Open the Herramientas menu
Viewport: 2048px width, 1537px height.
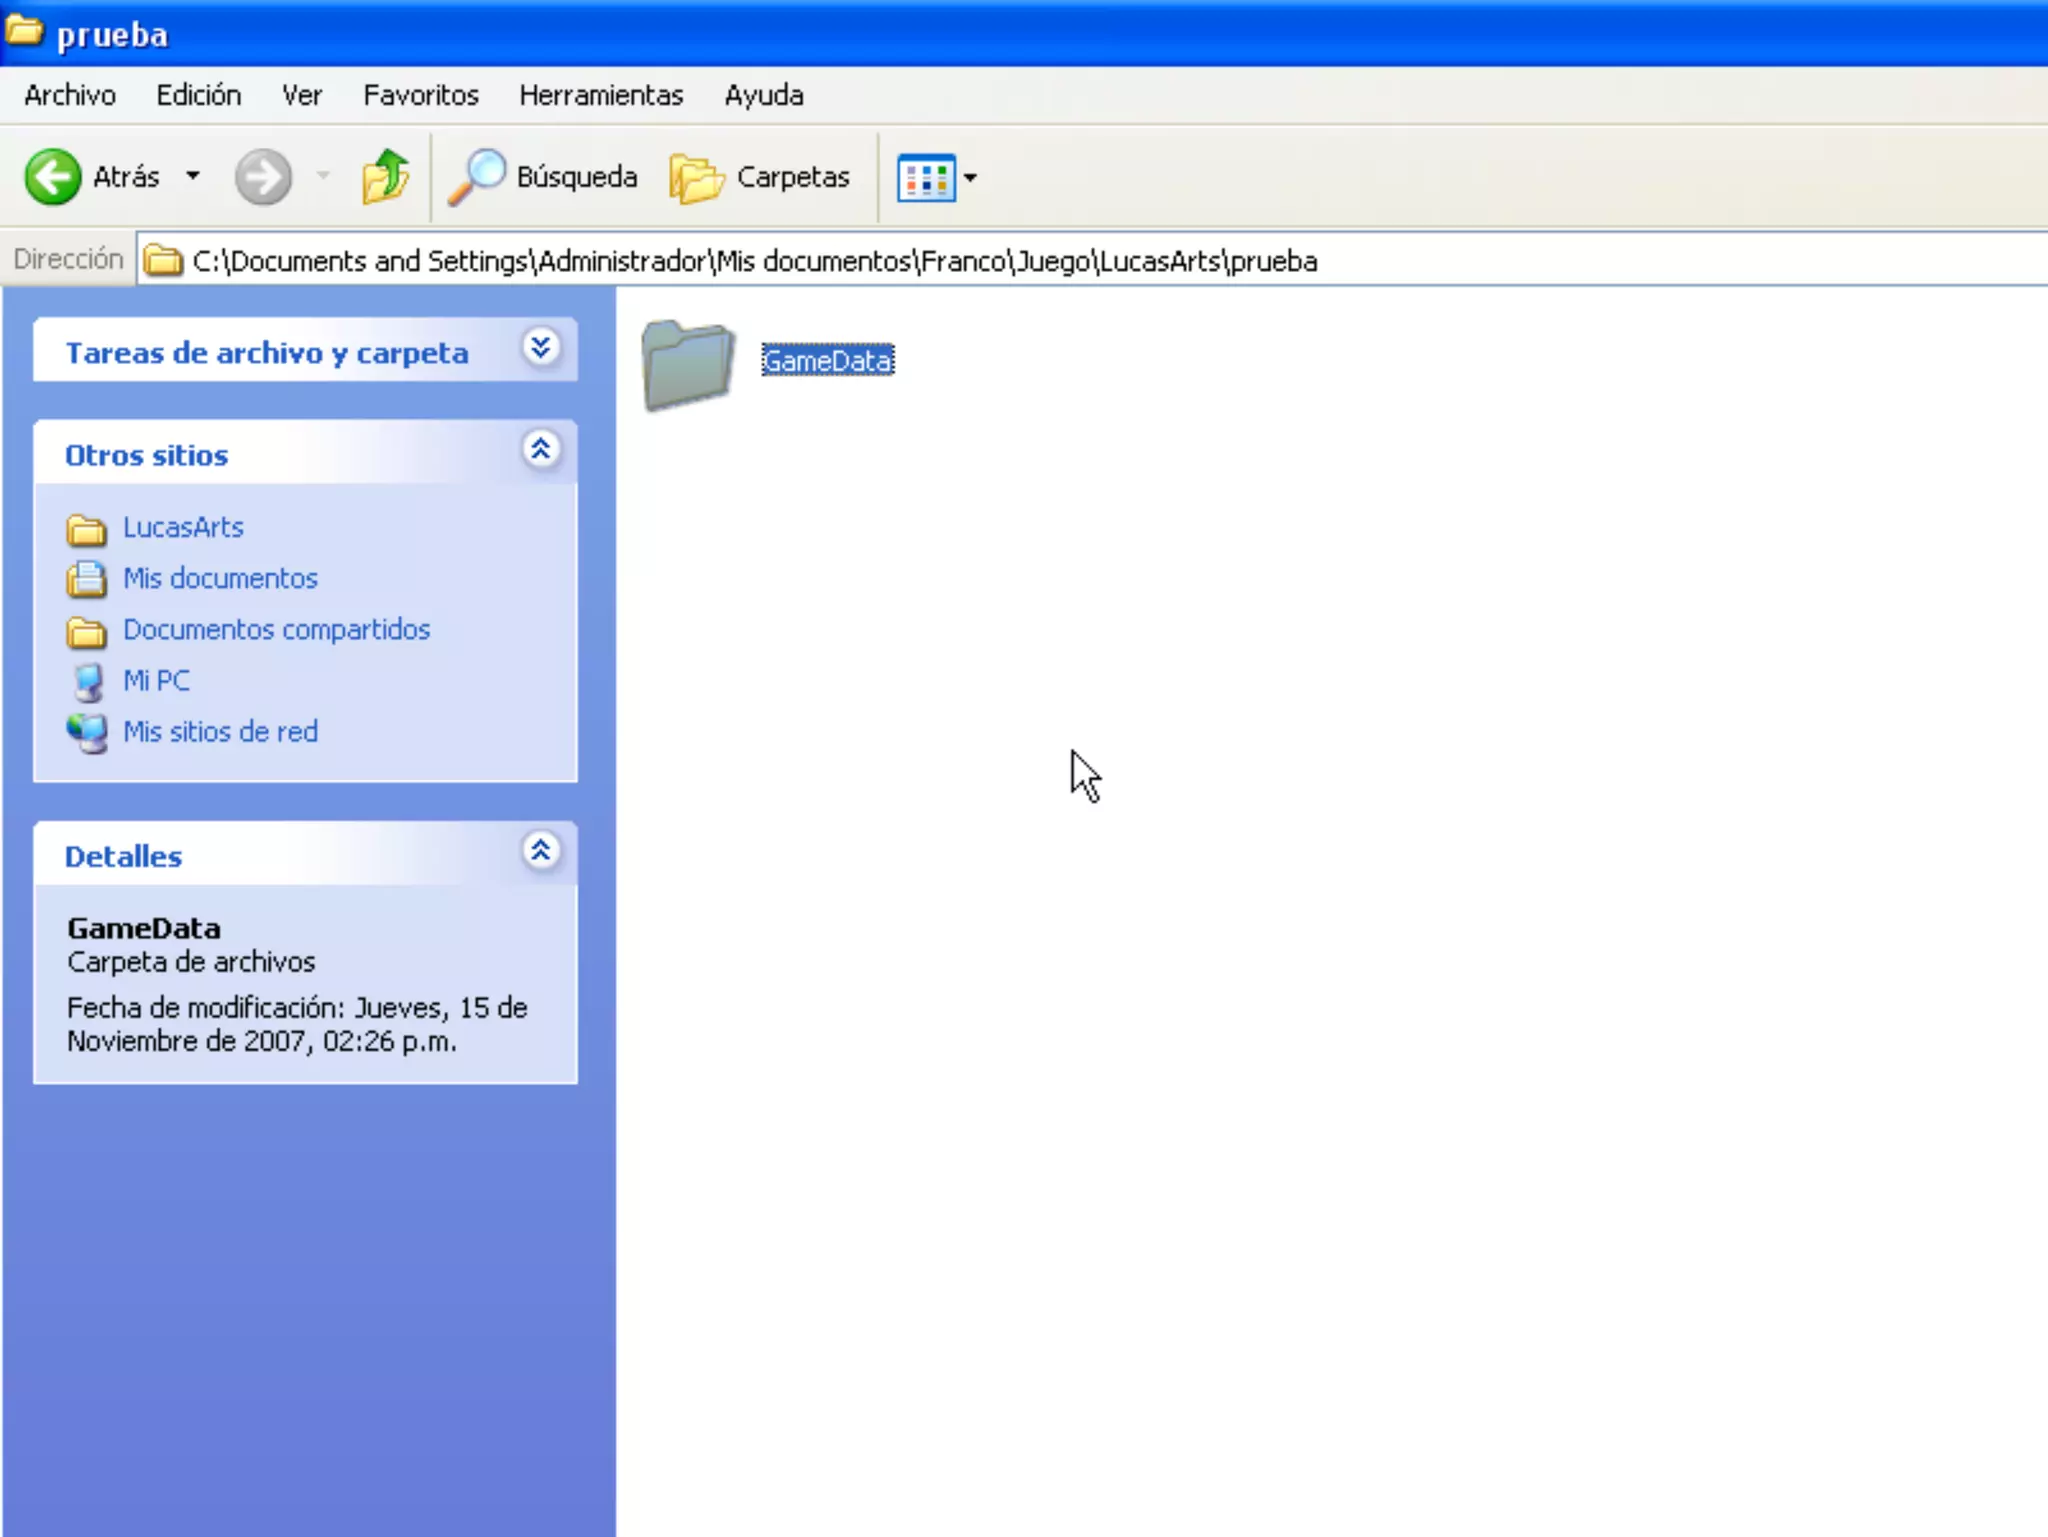[x=601, y=95]
